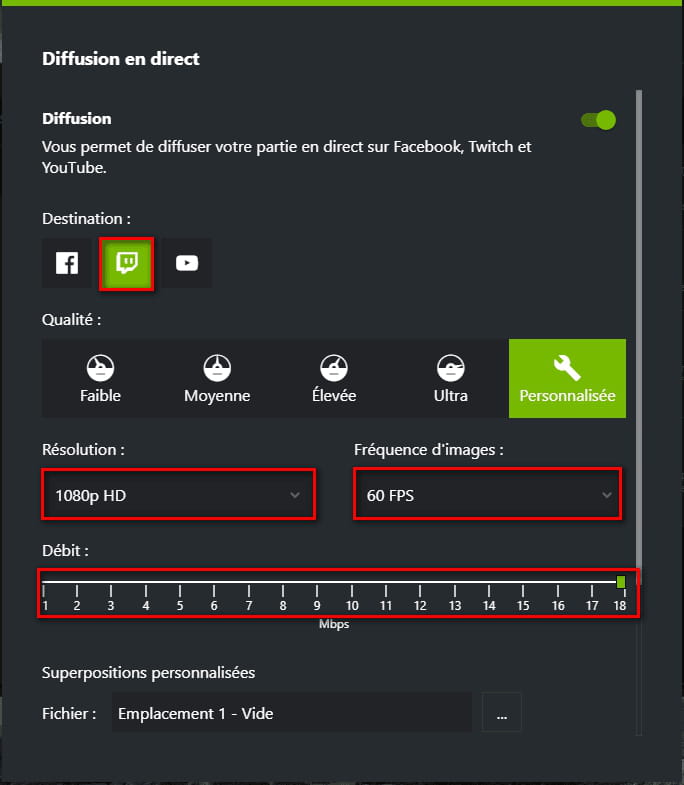Screen dimensions: 684x785
Task: Open the file browse ellipsis button
Action: pos(502,713)
